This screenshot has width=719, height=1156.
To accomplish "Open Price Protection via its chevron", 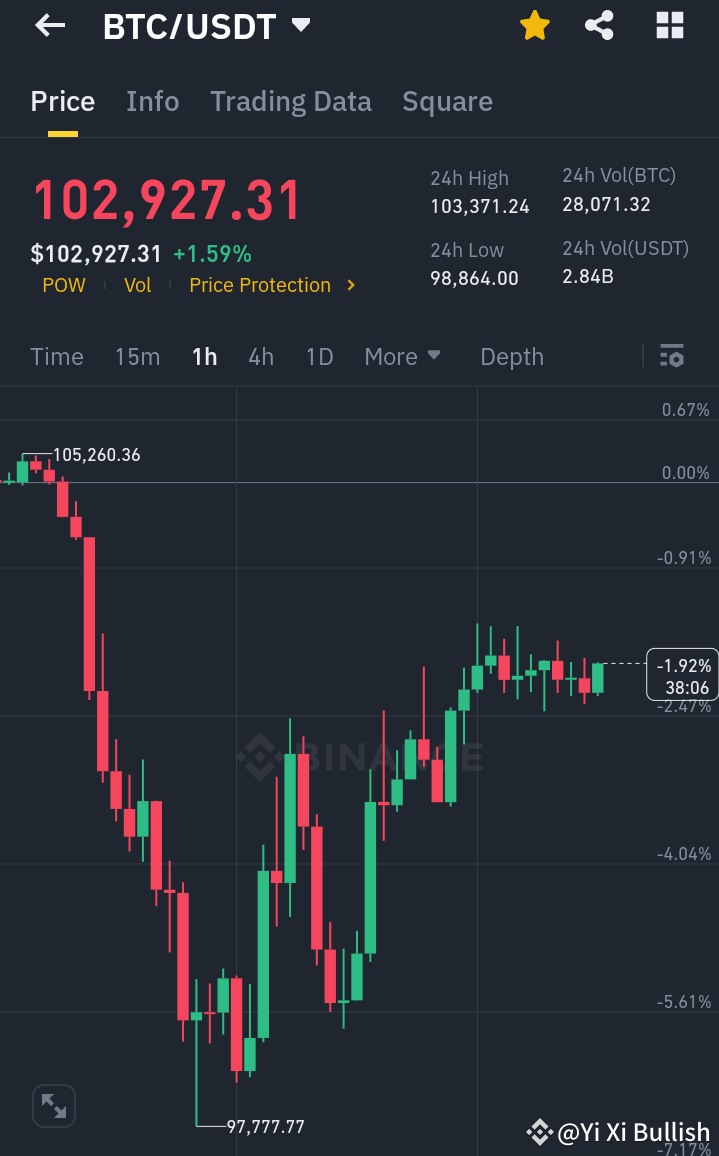I will tap(351, 285).
